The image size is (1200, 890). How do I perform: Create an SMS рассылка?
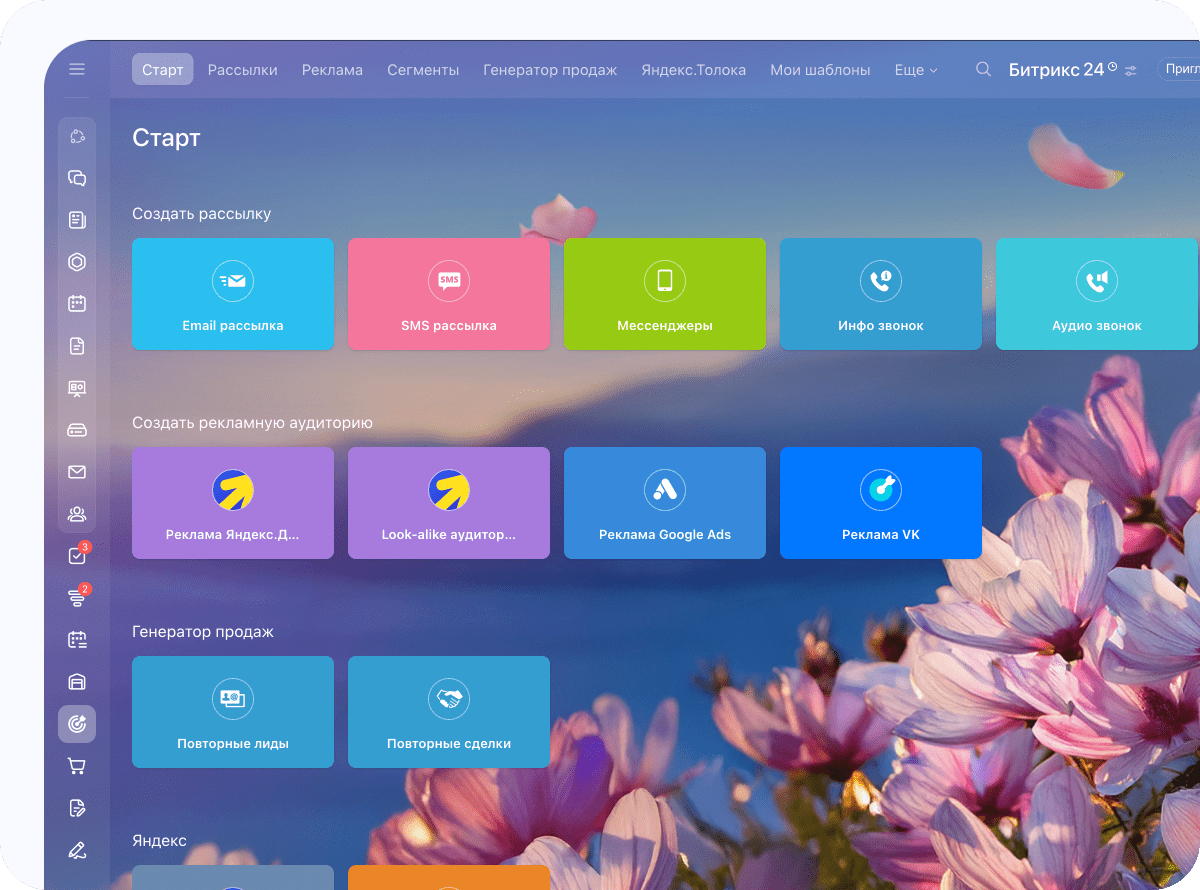[449, 294]
